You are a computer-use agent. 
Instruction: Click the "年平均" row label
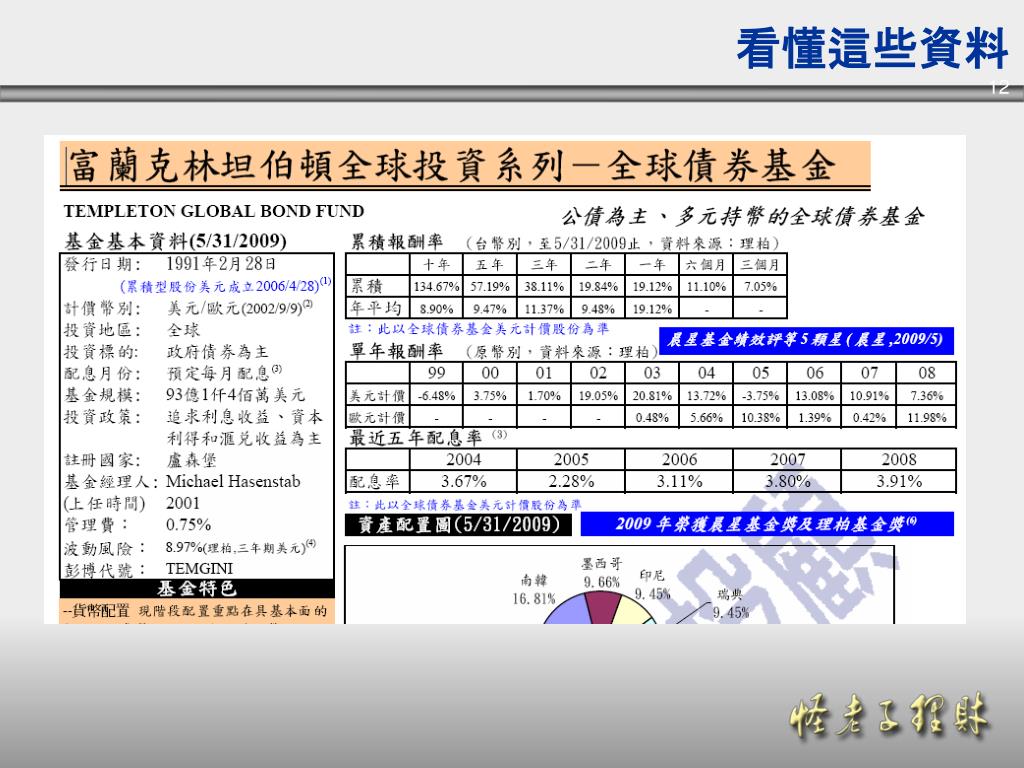[376, 308]
